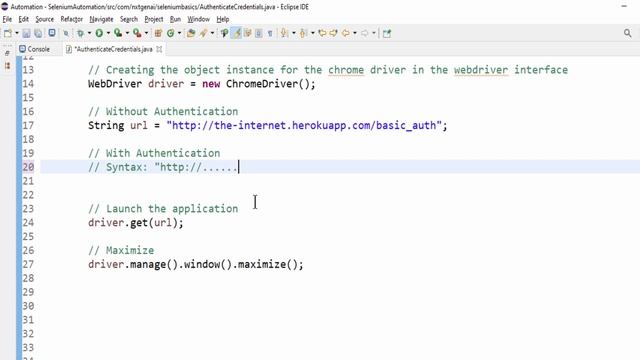Click the Next Annotation icon
The width and height of the screenshot is (640, 360).
pos(284,33)
